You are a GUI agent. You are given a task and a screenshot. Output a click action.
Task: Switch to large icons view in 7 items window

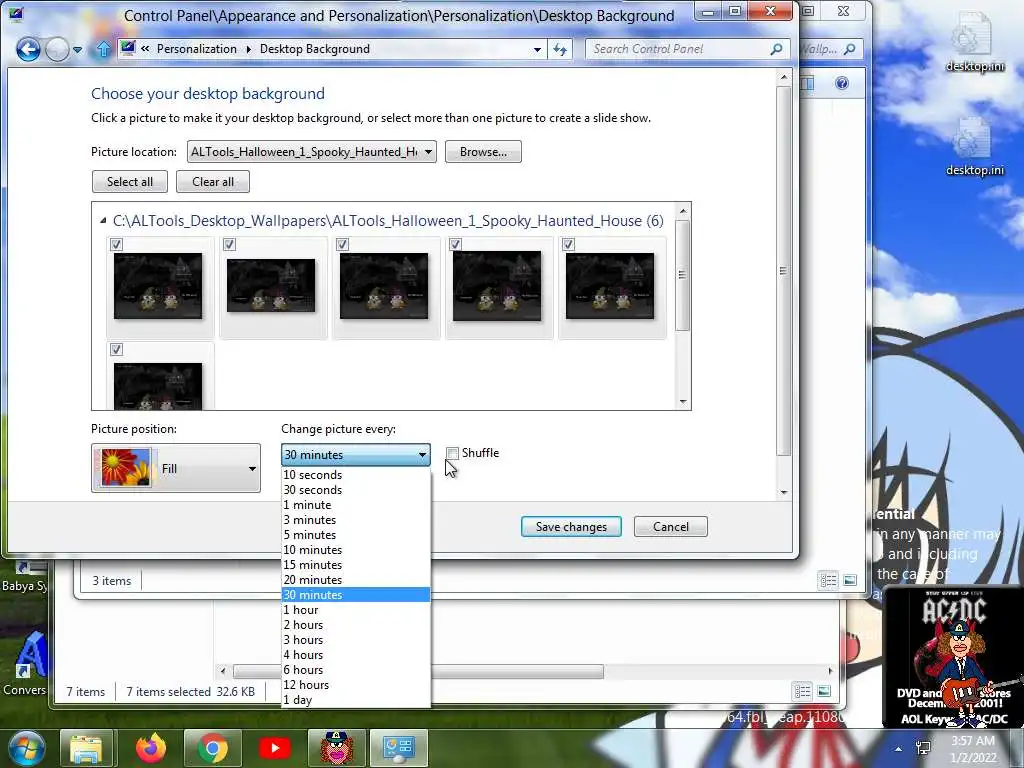click(x=824, y=691)
